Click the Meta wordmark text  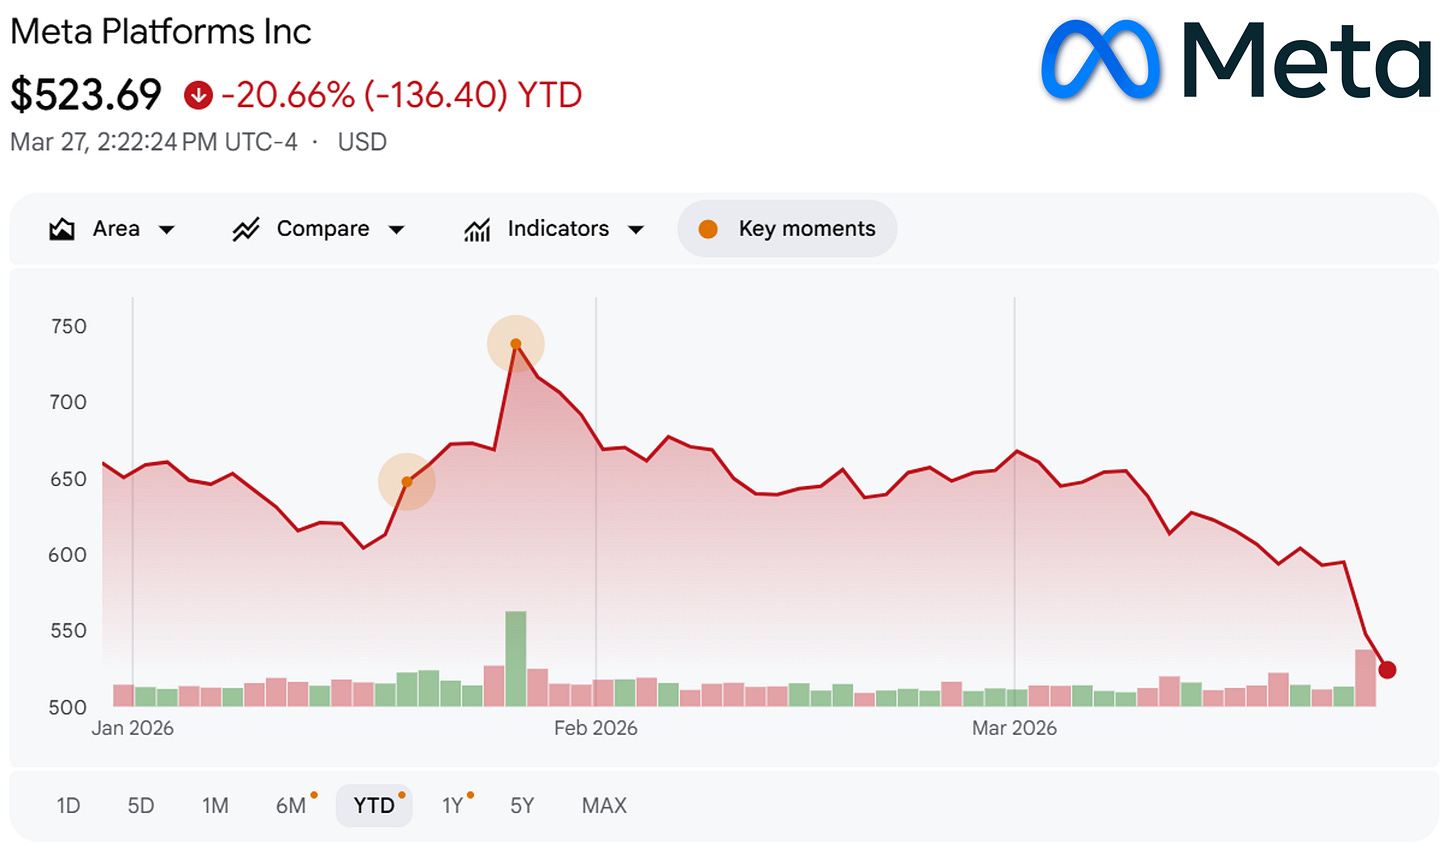[x=1307, y=62]
